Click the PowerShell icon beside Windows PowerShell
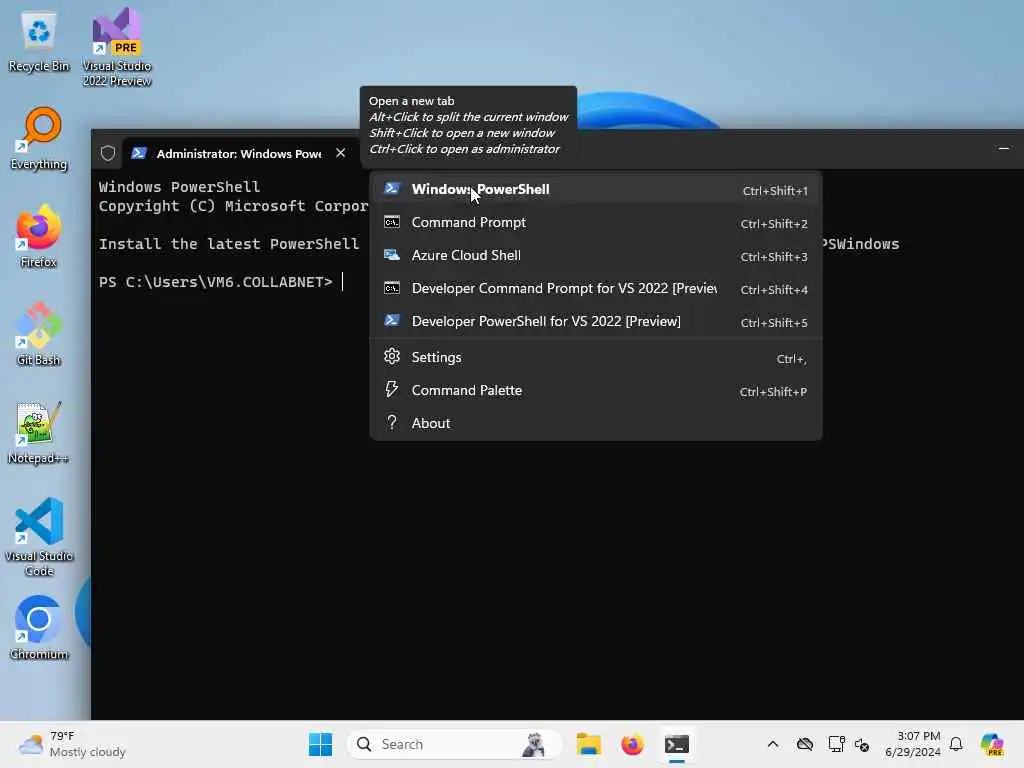The image size is (1024, 768). pyautogui.click(x=392, y=189)
